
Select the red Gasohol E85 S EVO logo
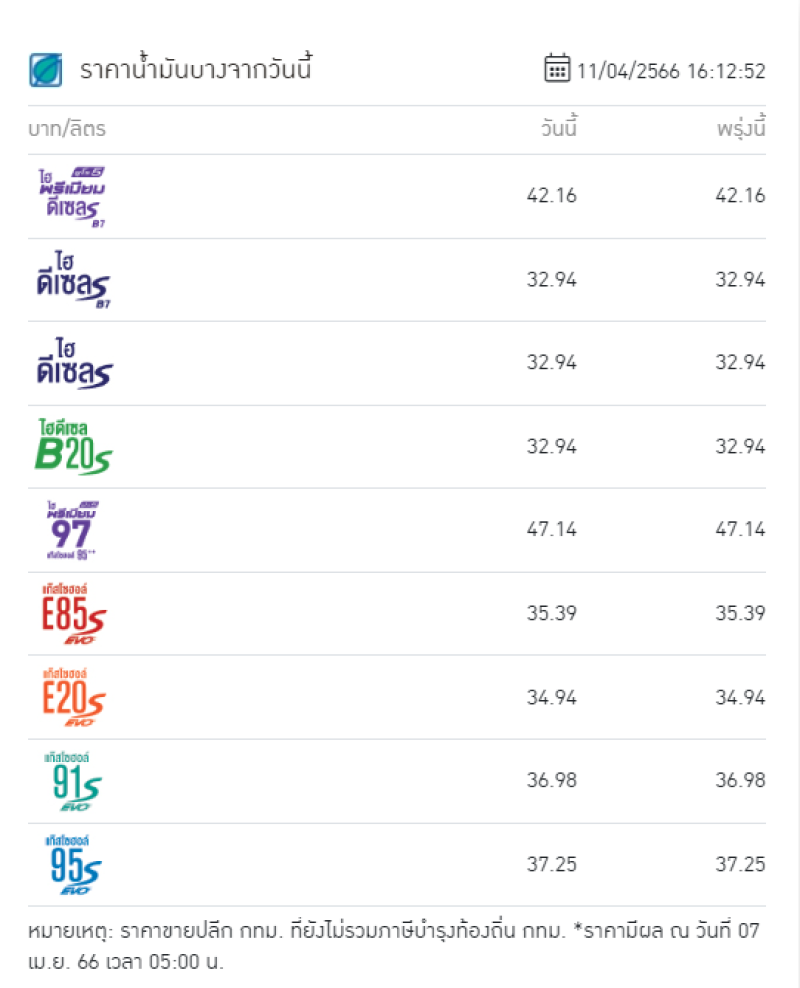click(x=73, y=614)
